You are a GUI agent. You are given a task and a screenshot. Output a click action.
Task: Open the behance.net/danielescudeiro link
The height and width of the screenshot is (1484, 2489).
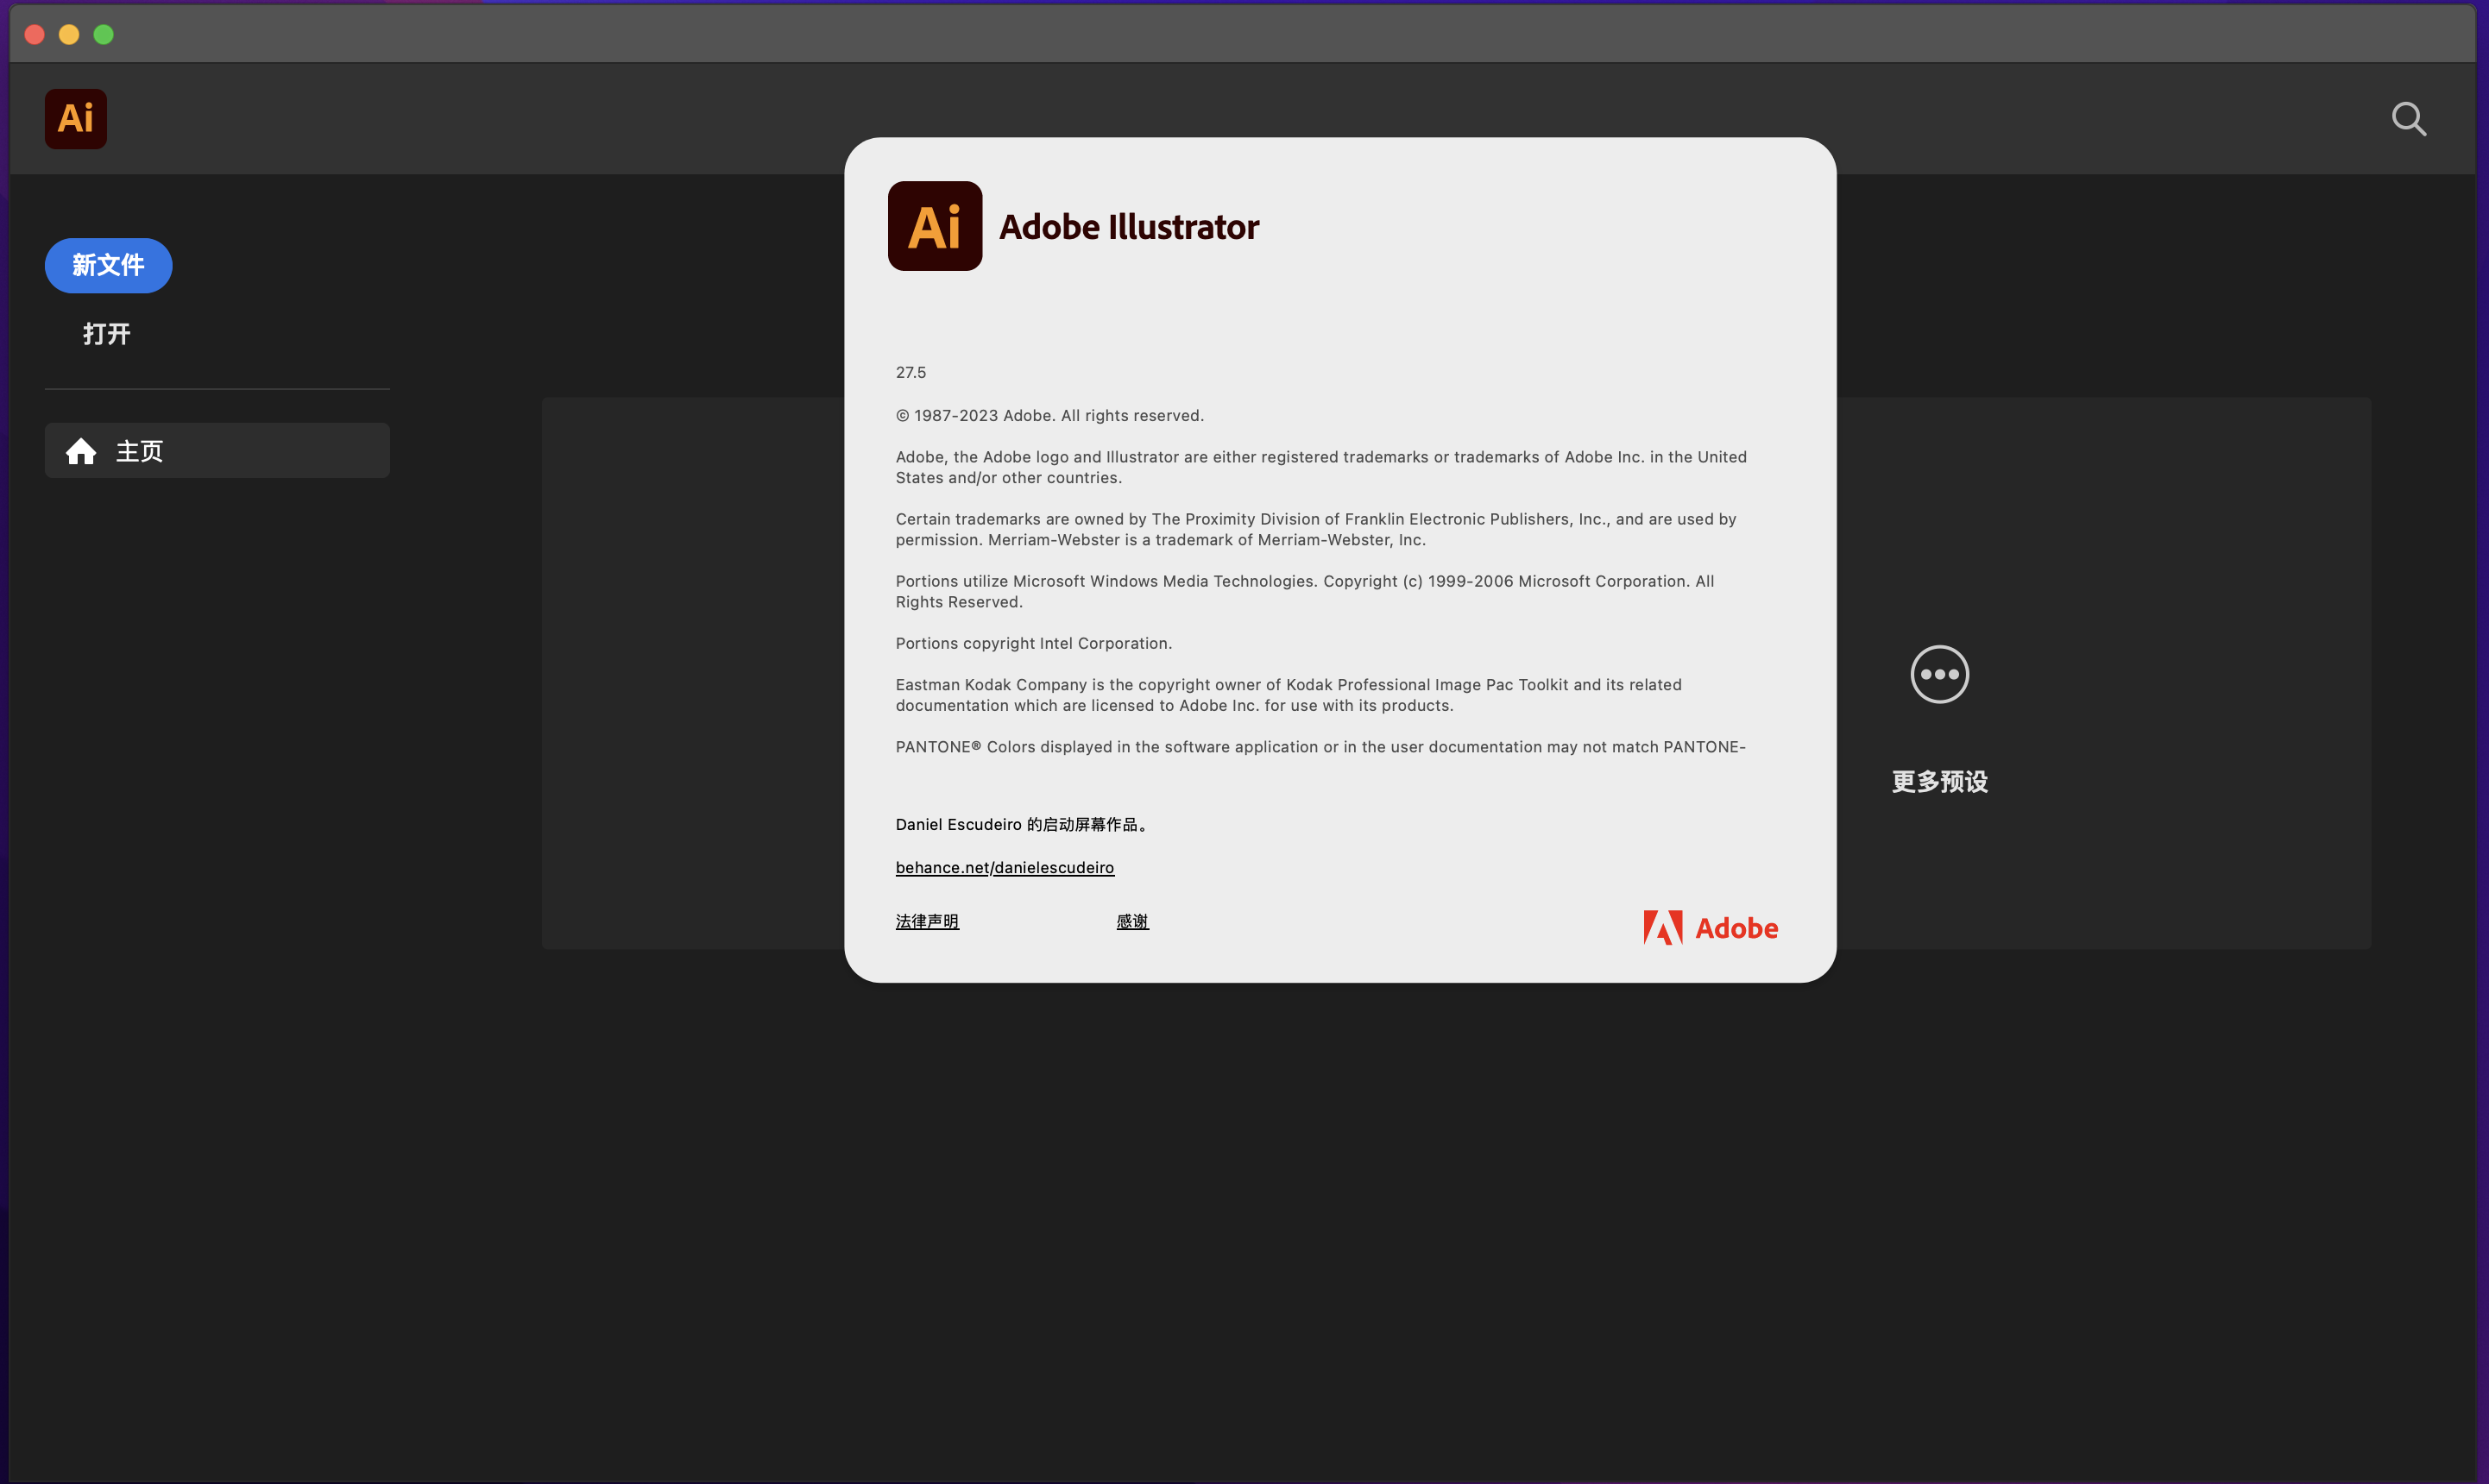(x=1004, y=868)
